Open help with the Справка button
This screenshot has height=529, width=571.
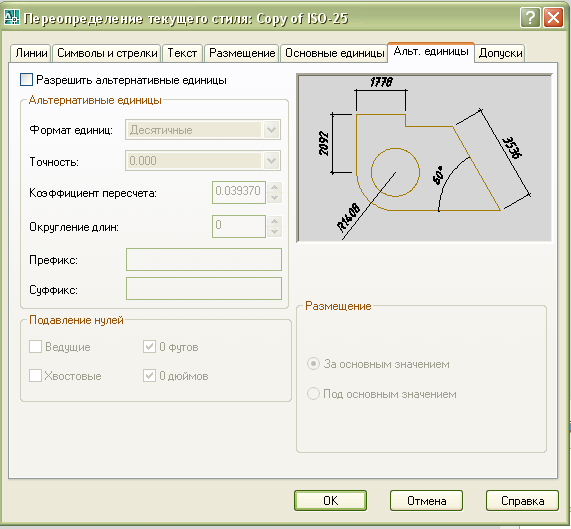pyautogui.click(x=522, y=501)
